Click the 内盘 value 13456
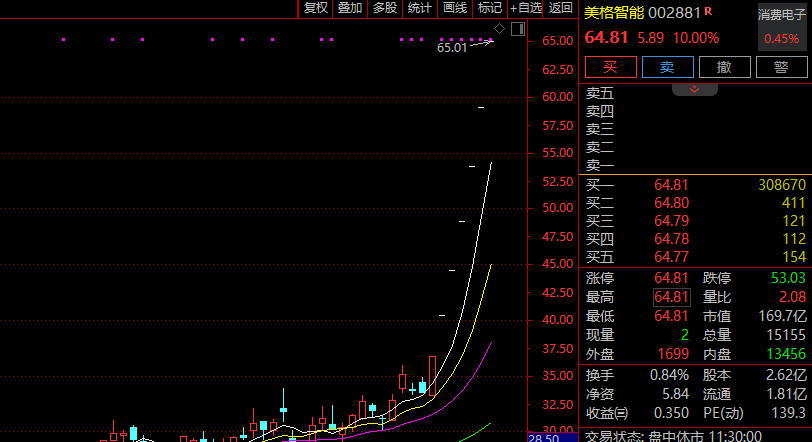Viewport: 812px width, 442px height. [786, 354]
